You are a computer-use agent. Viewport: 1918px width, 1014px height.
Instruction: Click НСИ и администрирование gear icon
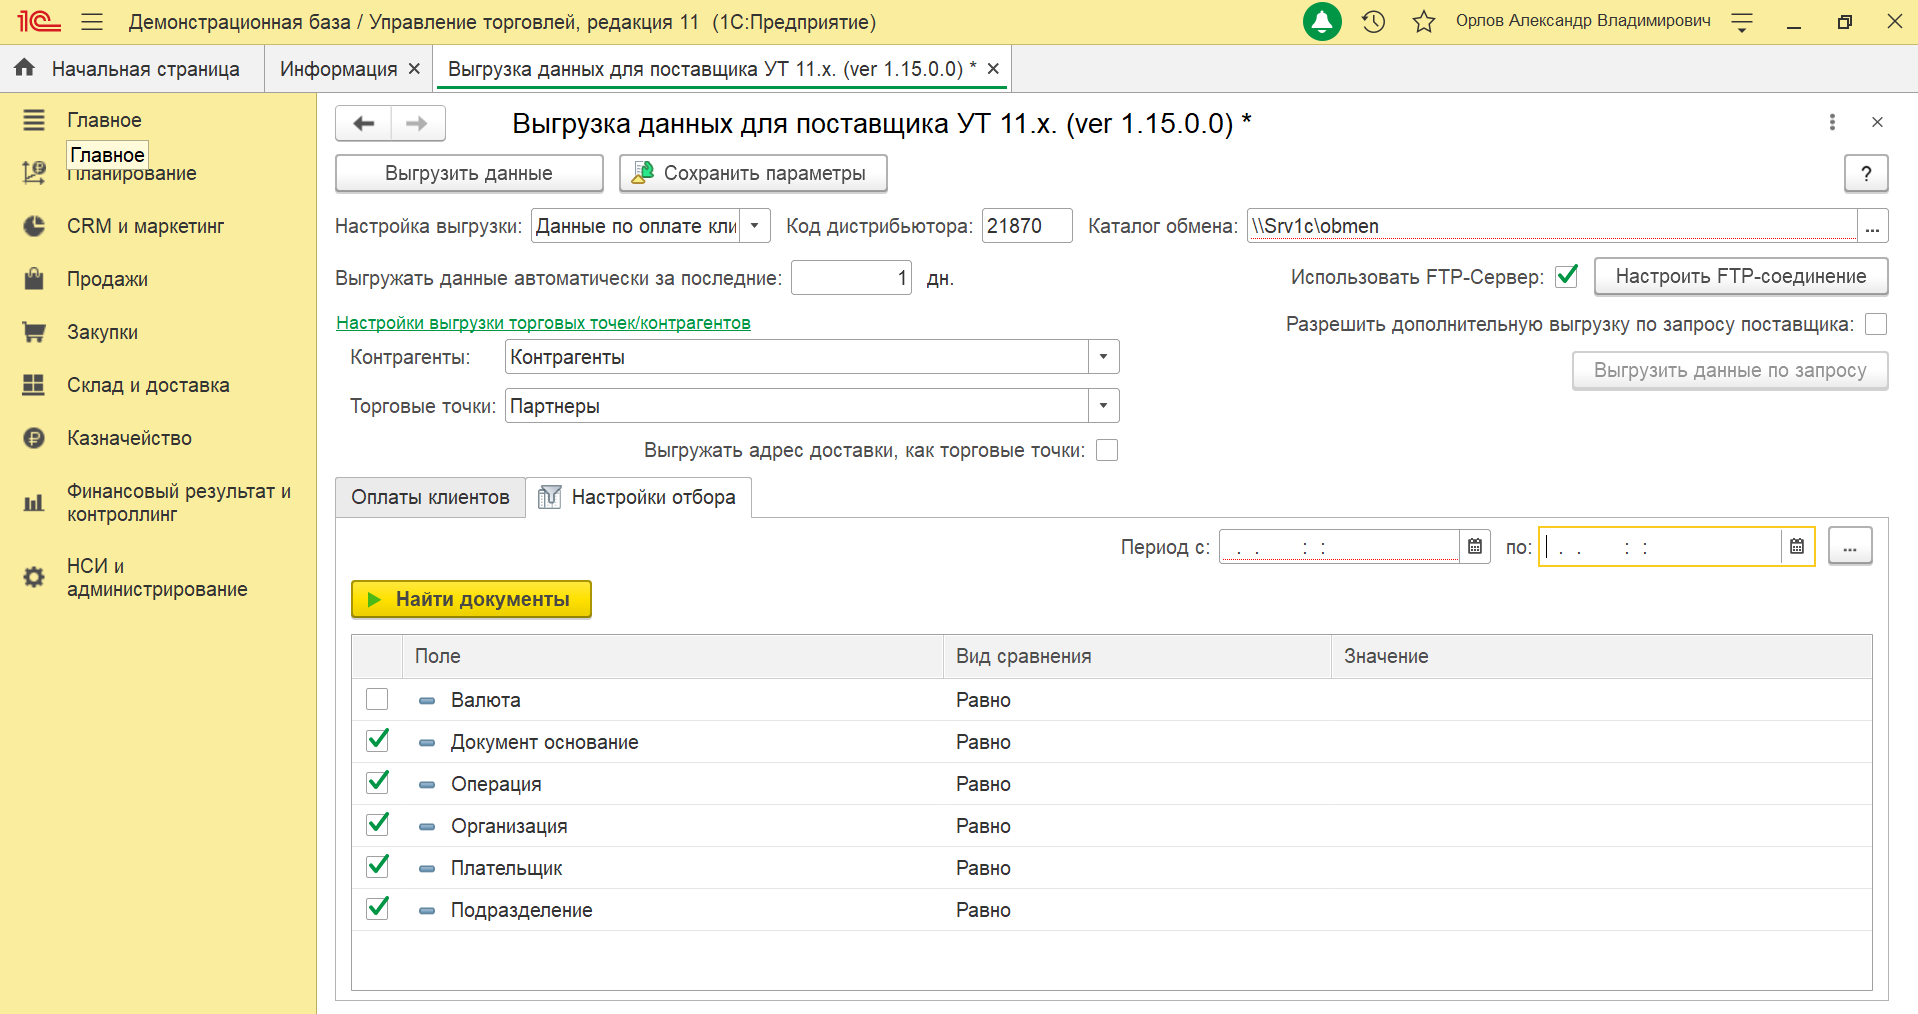tap(34, 577)
